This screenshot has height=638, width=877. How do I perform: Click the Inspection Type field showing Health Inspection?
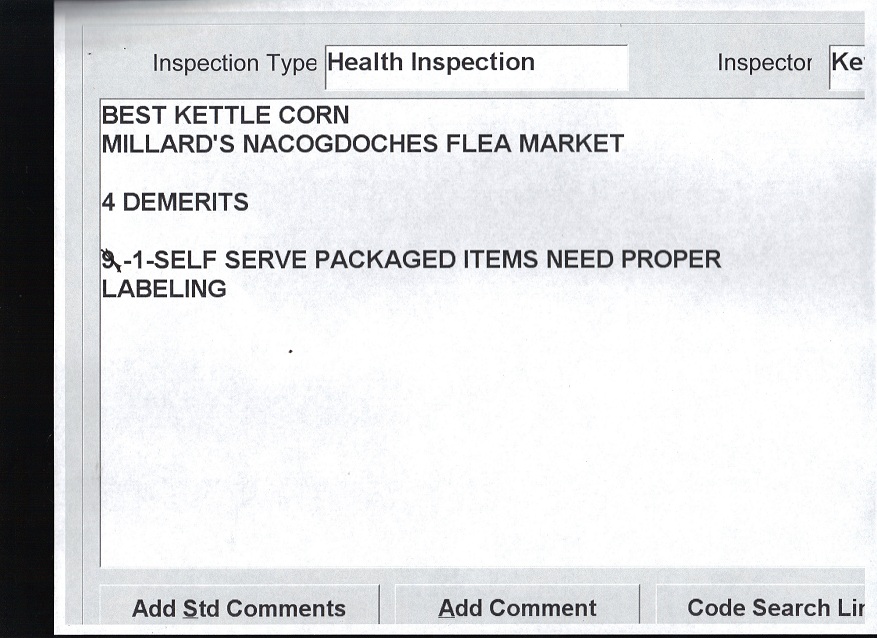pos(476,64)
